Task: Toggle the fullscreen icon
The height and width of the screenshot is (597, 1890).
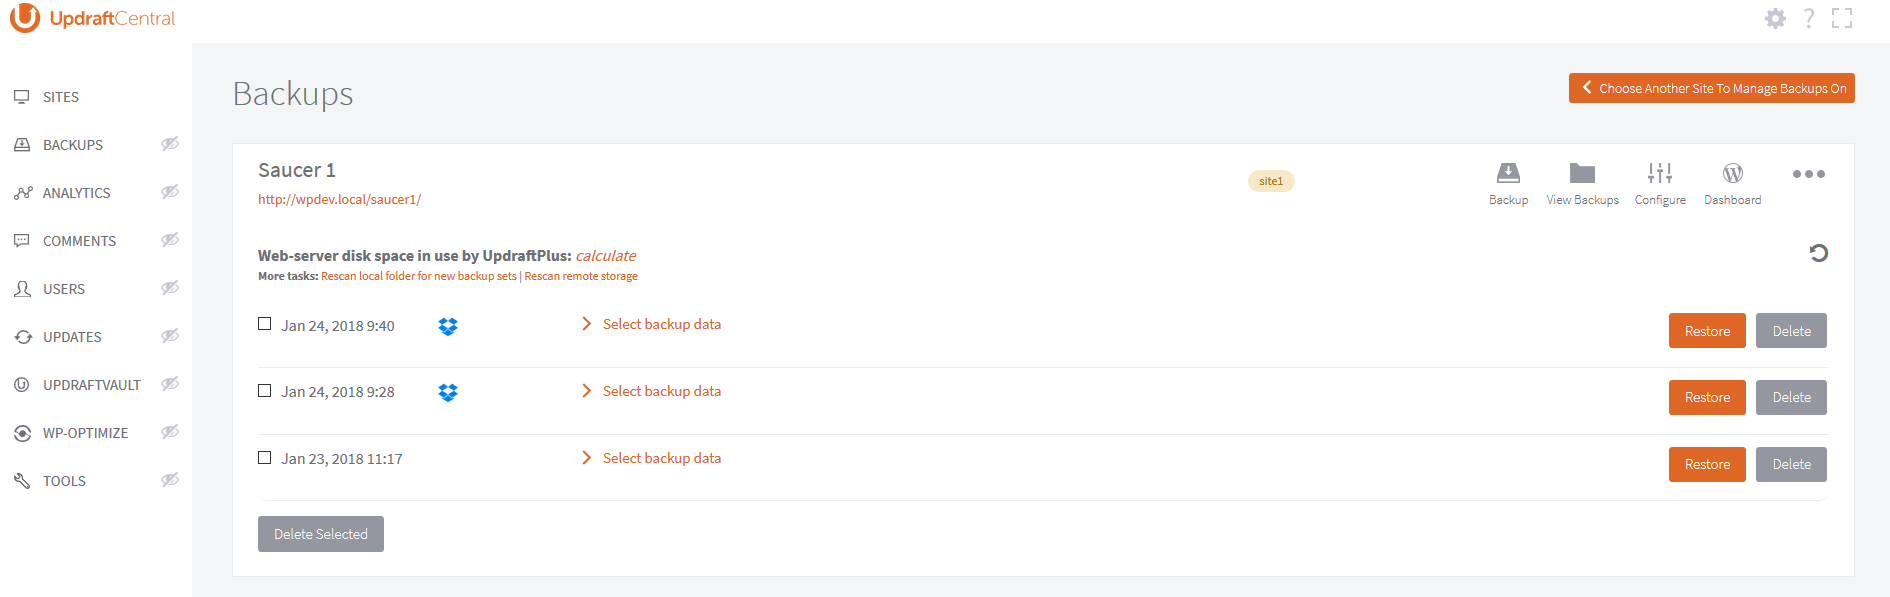Action: (x=1842, y=18)
